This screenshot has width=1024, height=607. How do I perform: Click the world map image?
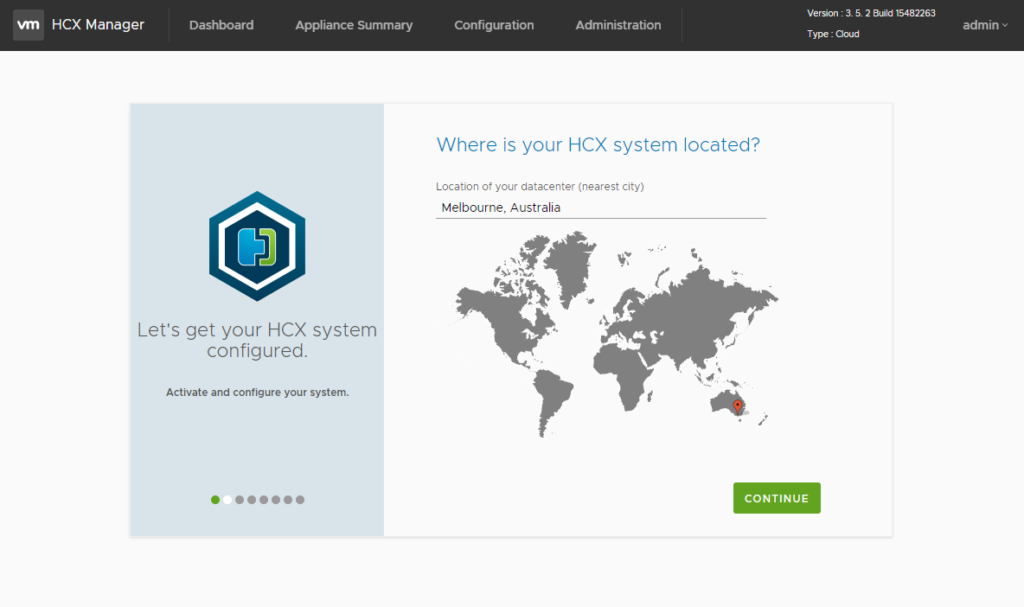(616, 334)
